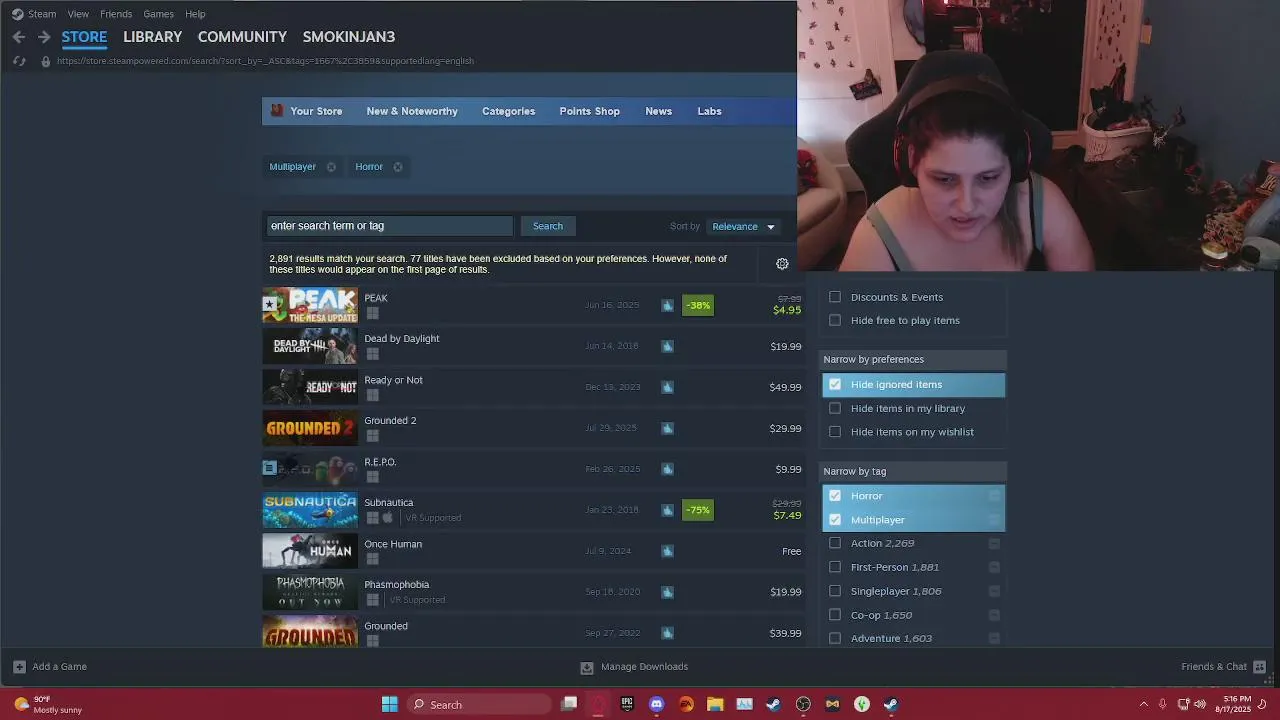The image size is (1280, 720).
Task: Open the Help menu
Action: coord(195,14)
